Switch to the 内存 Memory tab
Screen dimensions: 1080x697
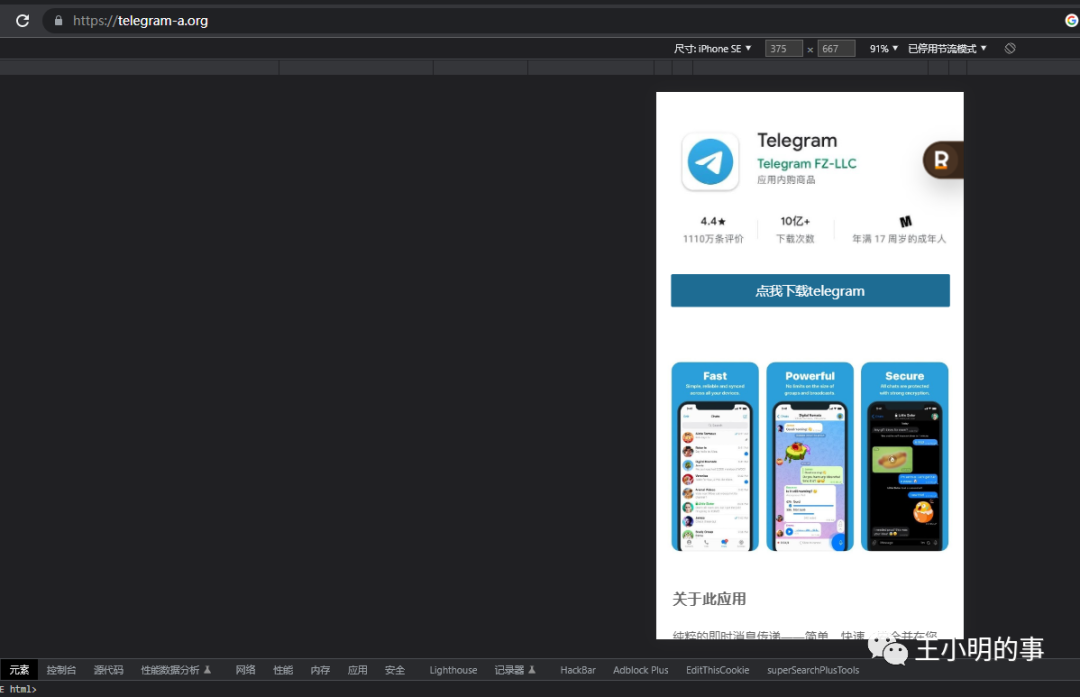click(320, 669)
